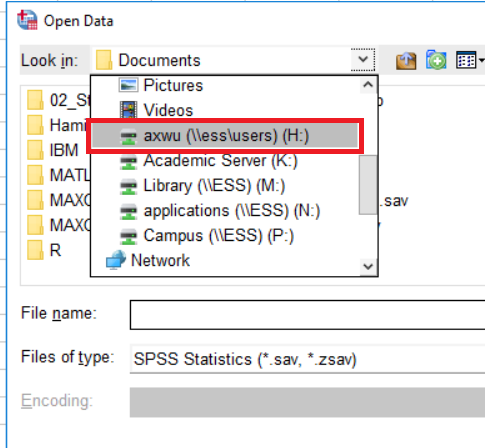Image resolution: width=485 pixels, height=448 pixels.
Task: Select the R folder
Action: (x=44, y=250)
